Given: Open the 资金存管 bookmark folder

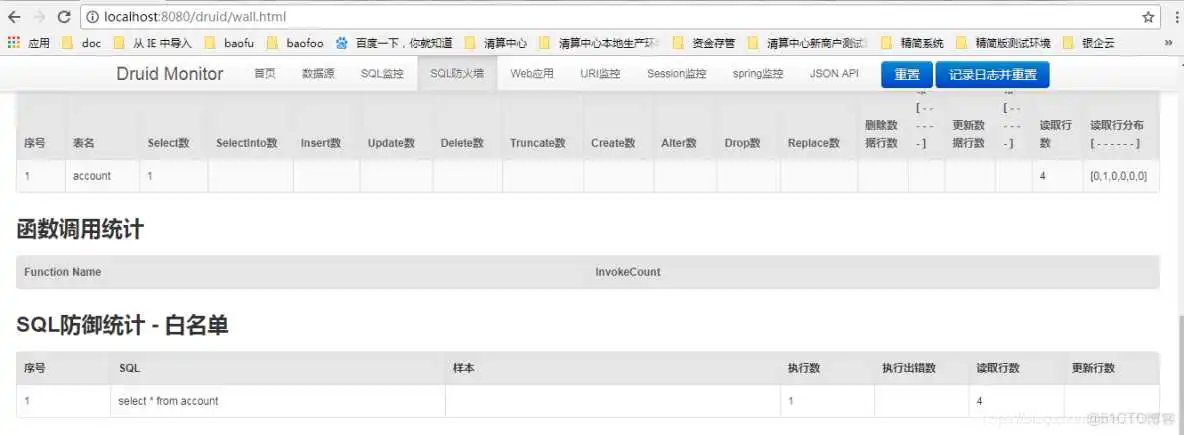Looking at the screenshot, I should (x=704, y=43).
